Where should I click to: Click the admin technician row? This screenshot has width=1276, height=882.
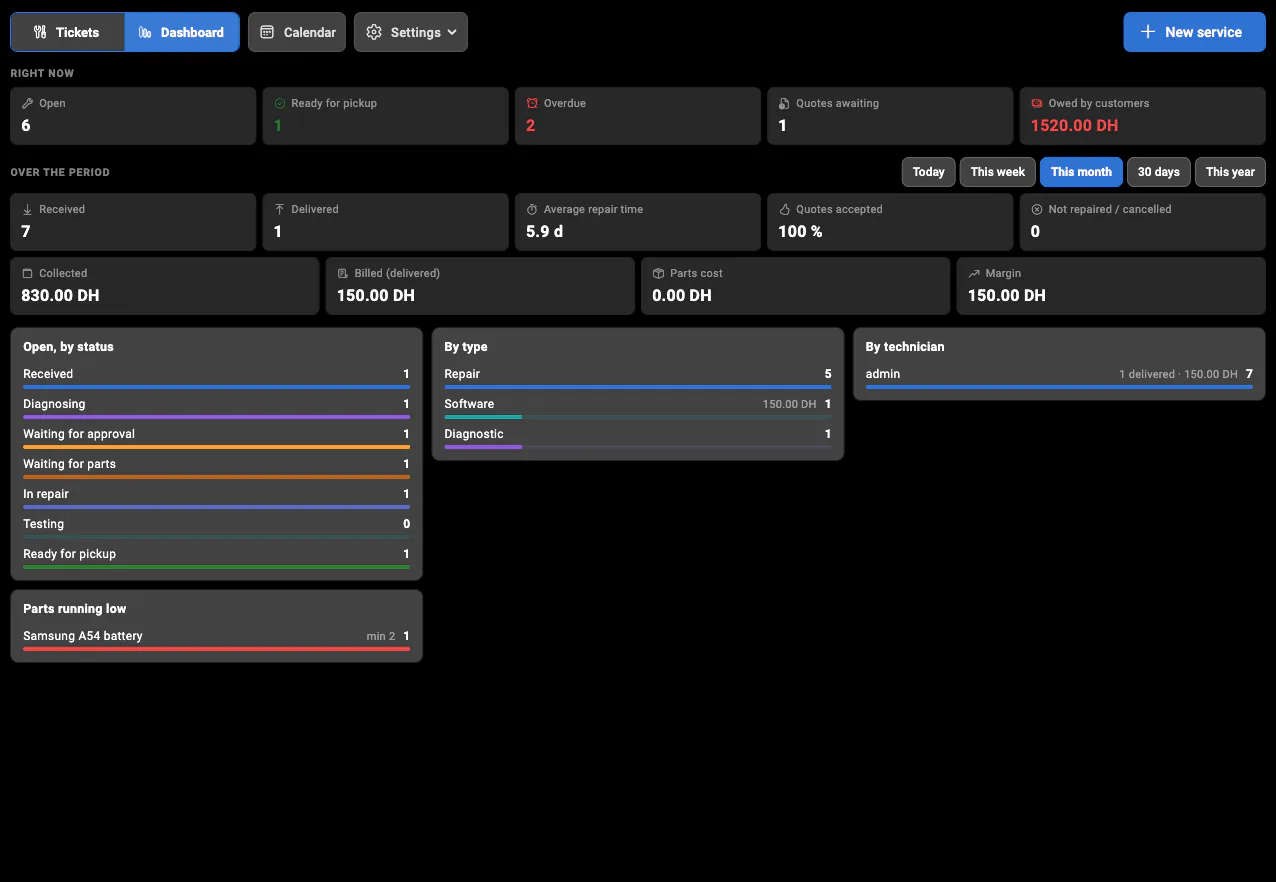(1059, 378)
